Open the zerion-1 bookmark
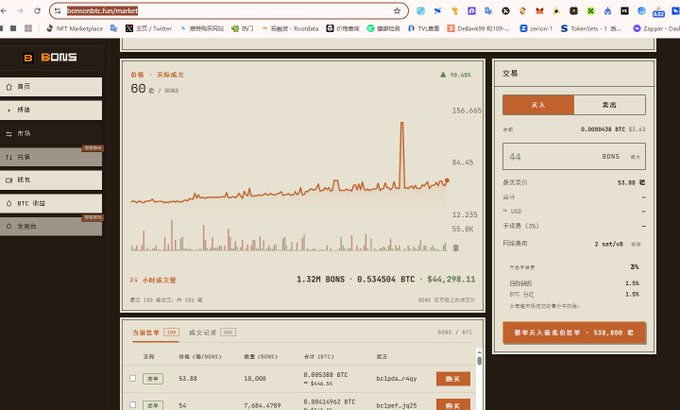The width and height of the screenshot is (680, 410). click(x=536, y=28)
